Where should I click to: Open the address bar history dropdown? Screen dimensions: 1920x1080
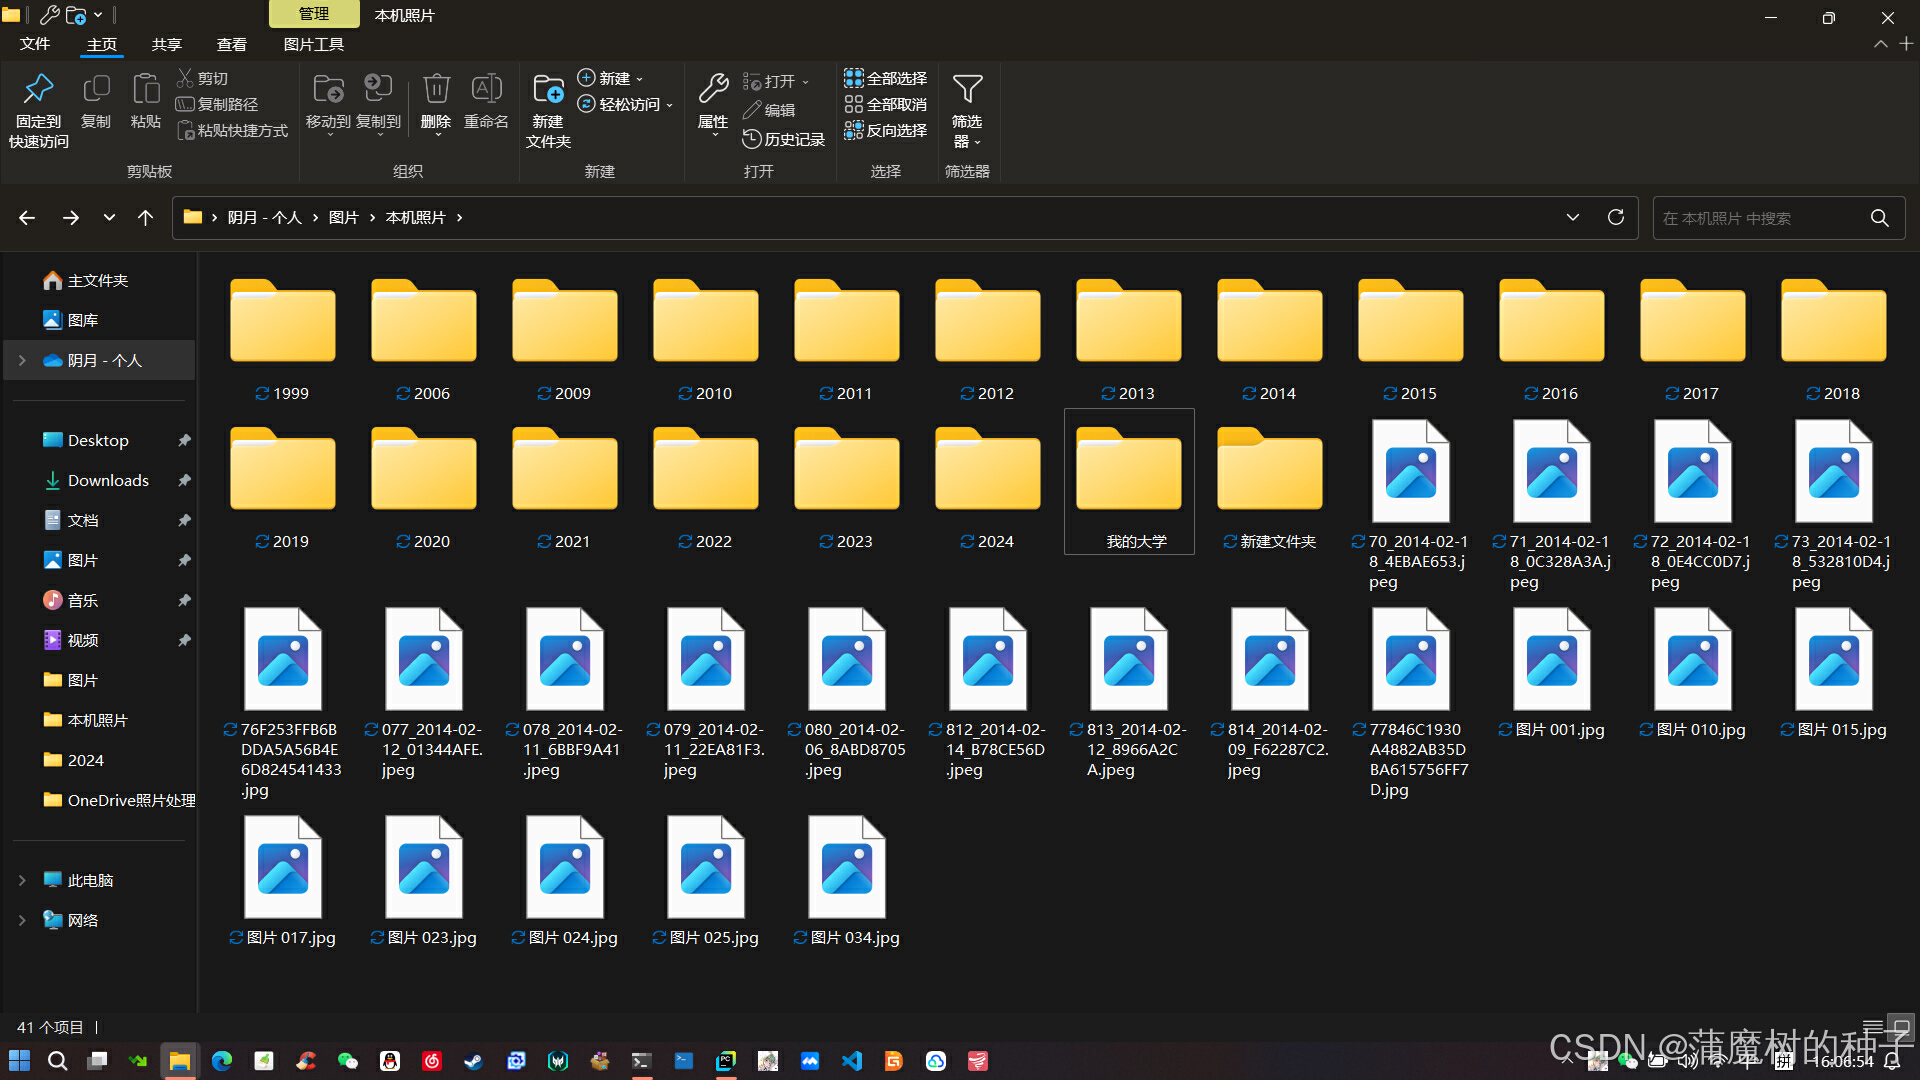pyautogui.click(x=1573, y=218)
